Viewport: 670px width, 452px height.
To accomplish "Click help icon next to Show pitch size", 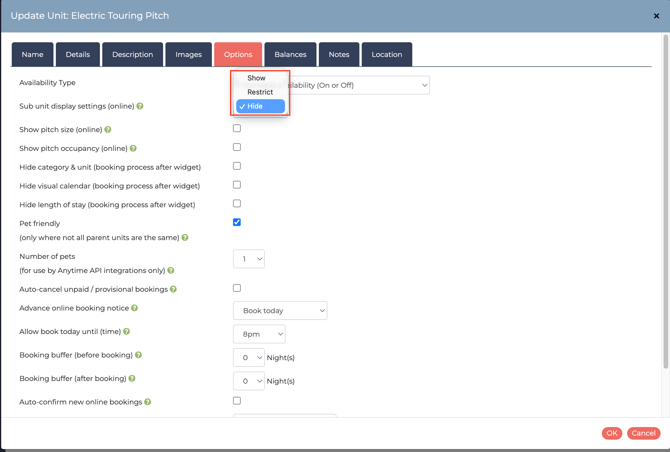I will pos(108,129).
